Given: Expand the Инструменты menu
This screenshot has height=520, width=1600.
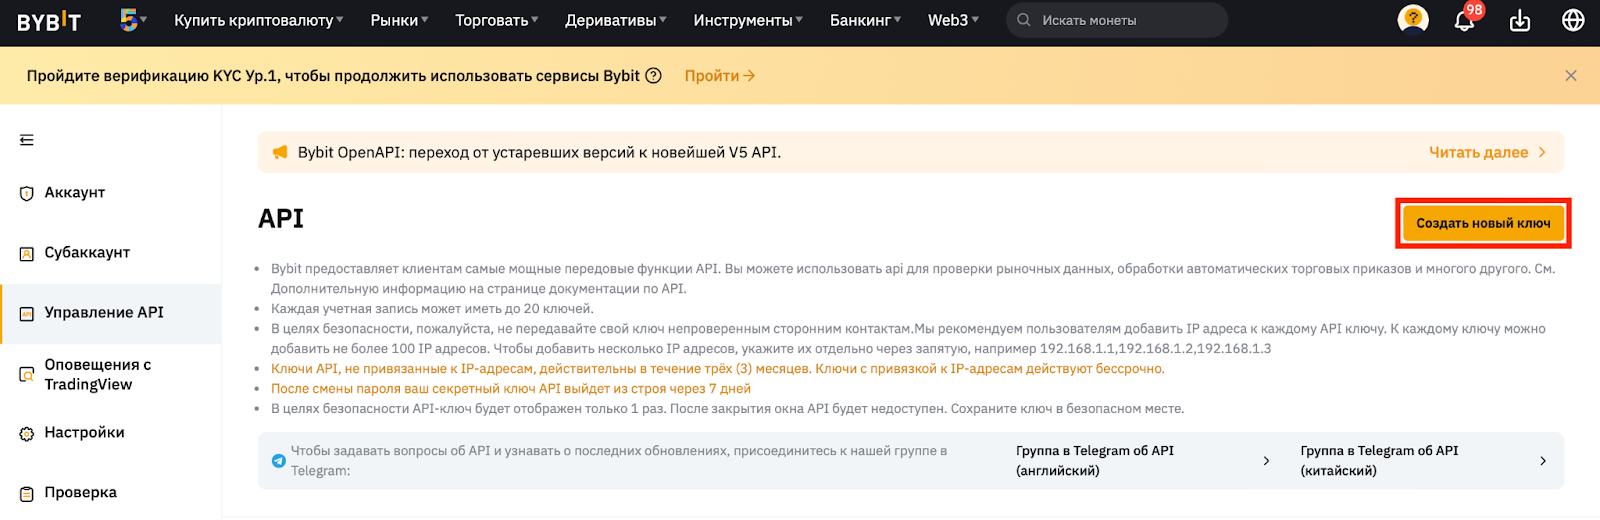Looking at the screenshot, I should [748, 20].
